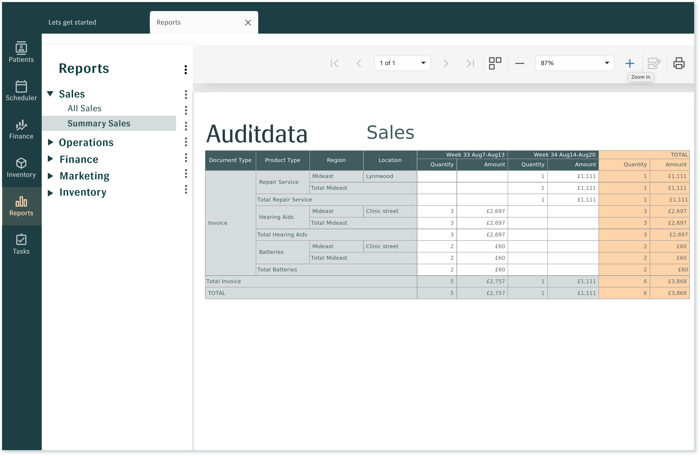Click the Auditdata report title
700x456 pixels.
click(x=257, y=134)
